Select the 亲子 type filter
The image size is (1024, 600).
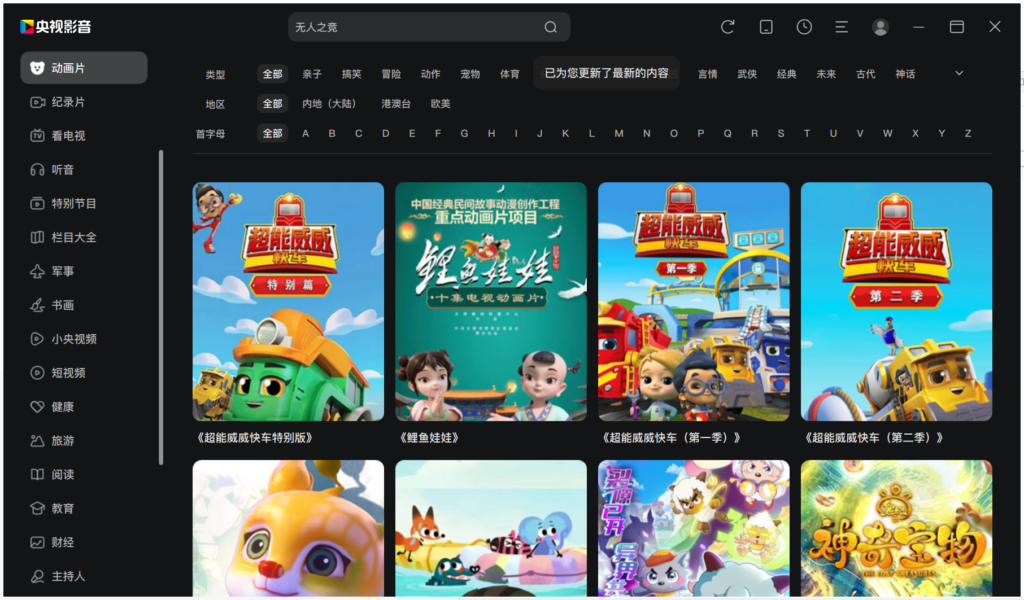(x=312, y=74)
